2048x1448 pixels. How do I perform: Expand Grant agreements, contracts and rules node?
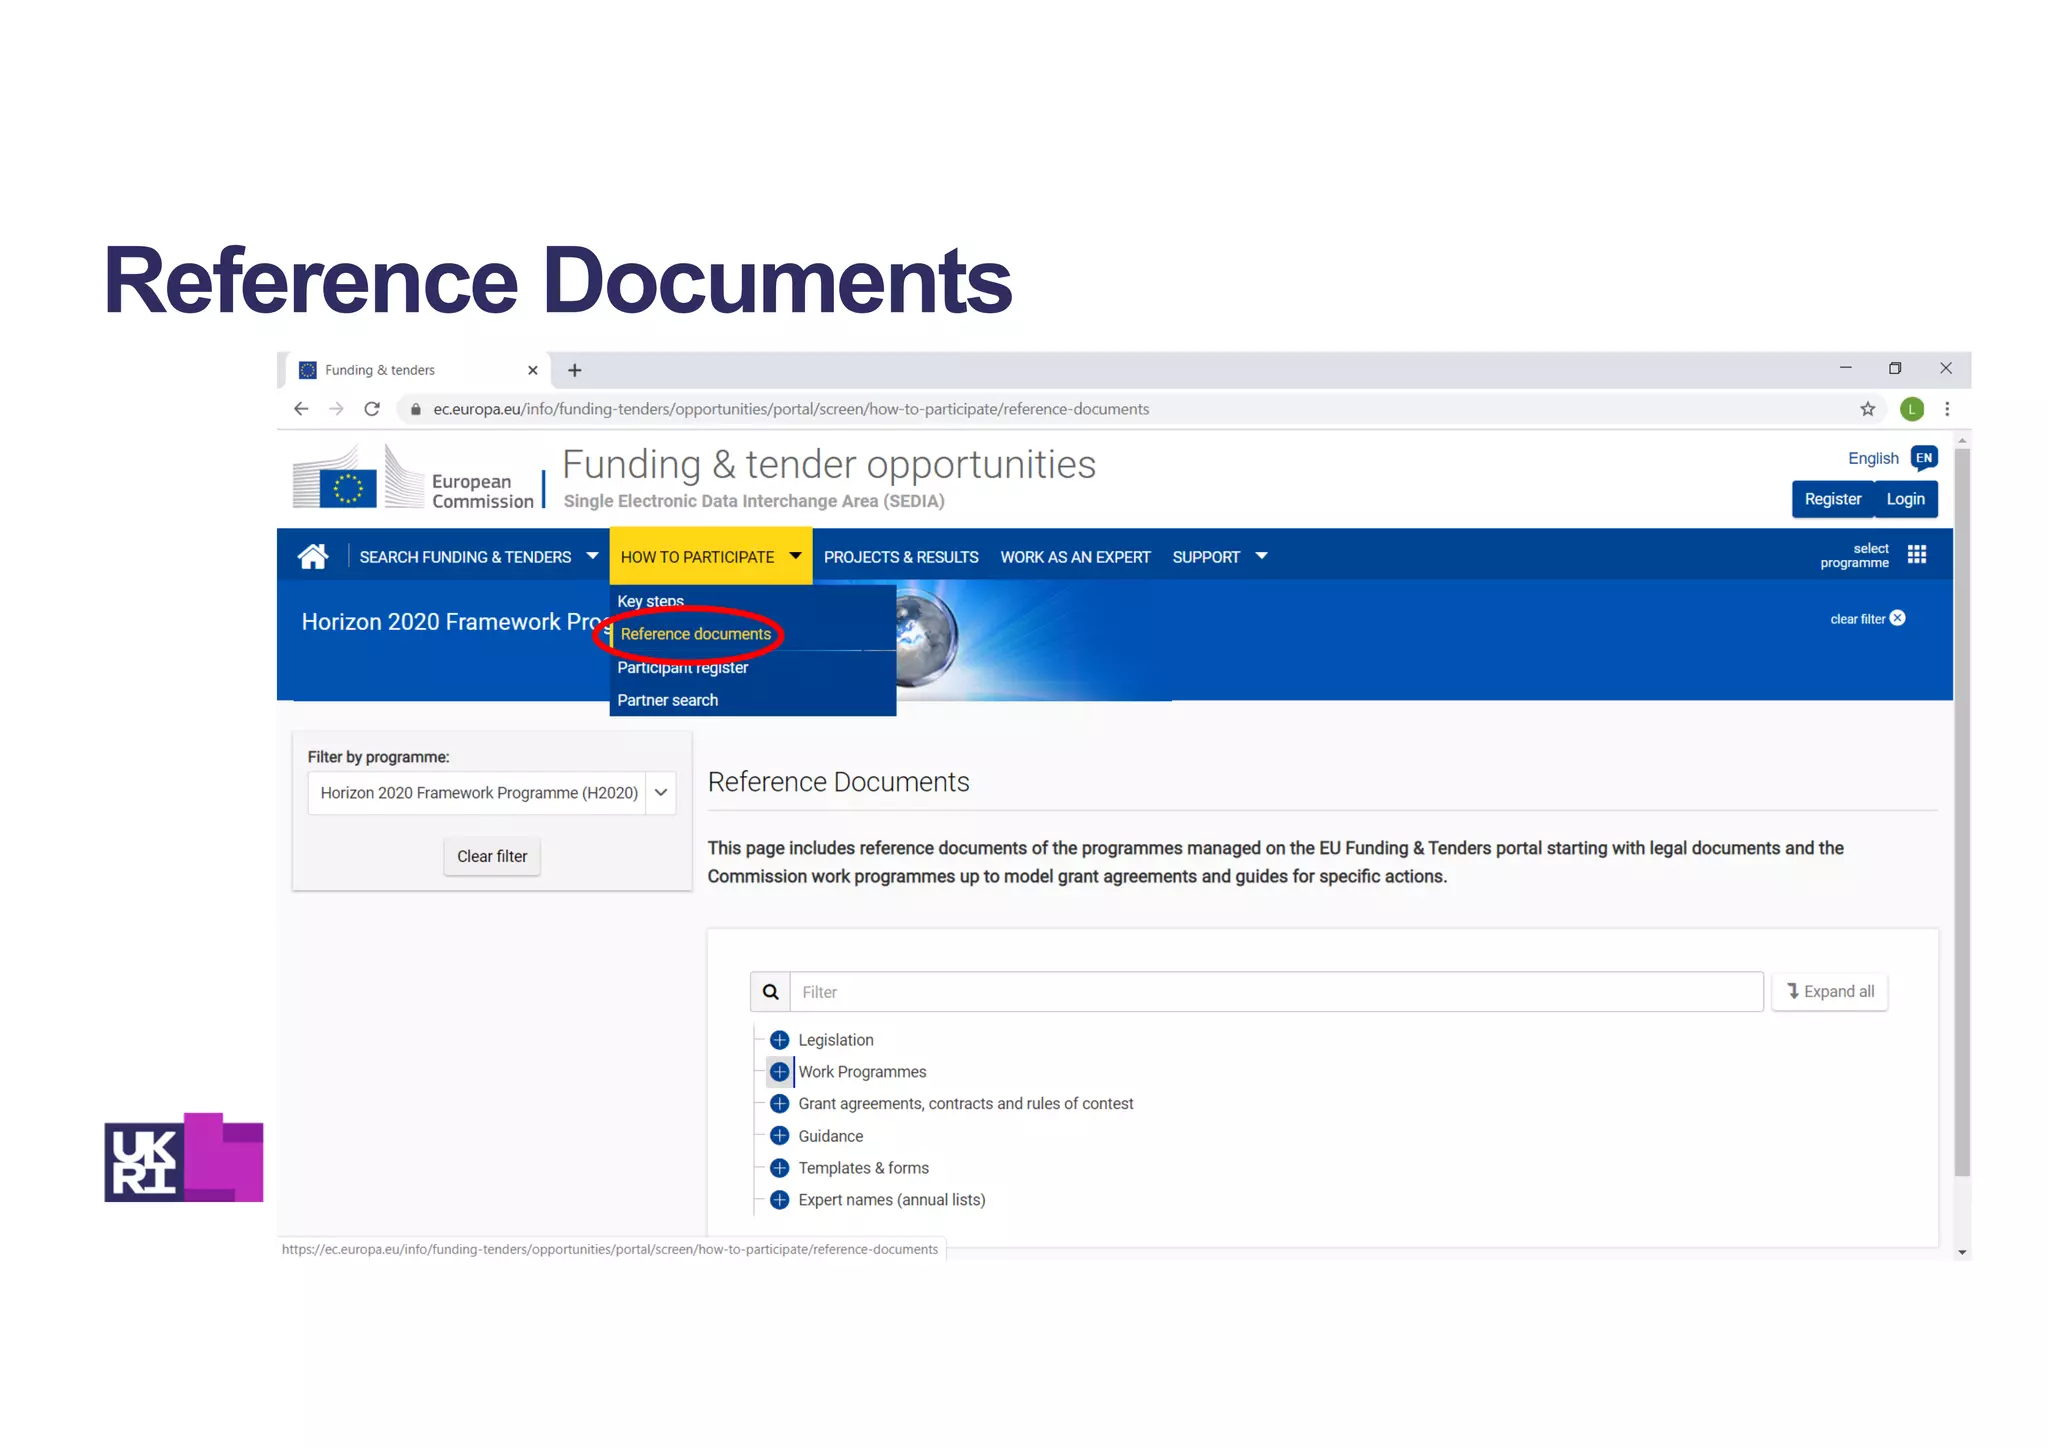point(780,1104)
